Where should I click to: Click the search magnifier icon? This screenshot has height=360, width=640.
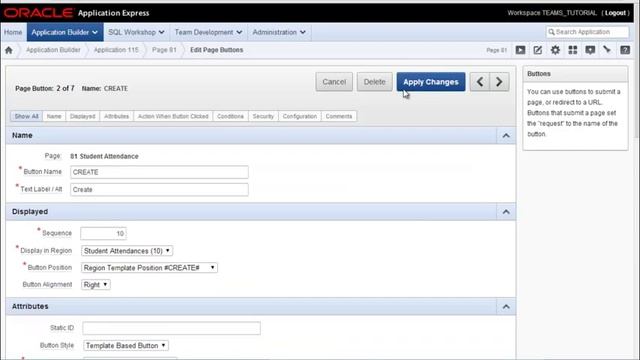[x=551, y=32]
